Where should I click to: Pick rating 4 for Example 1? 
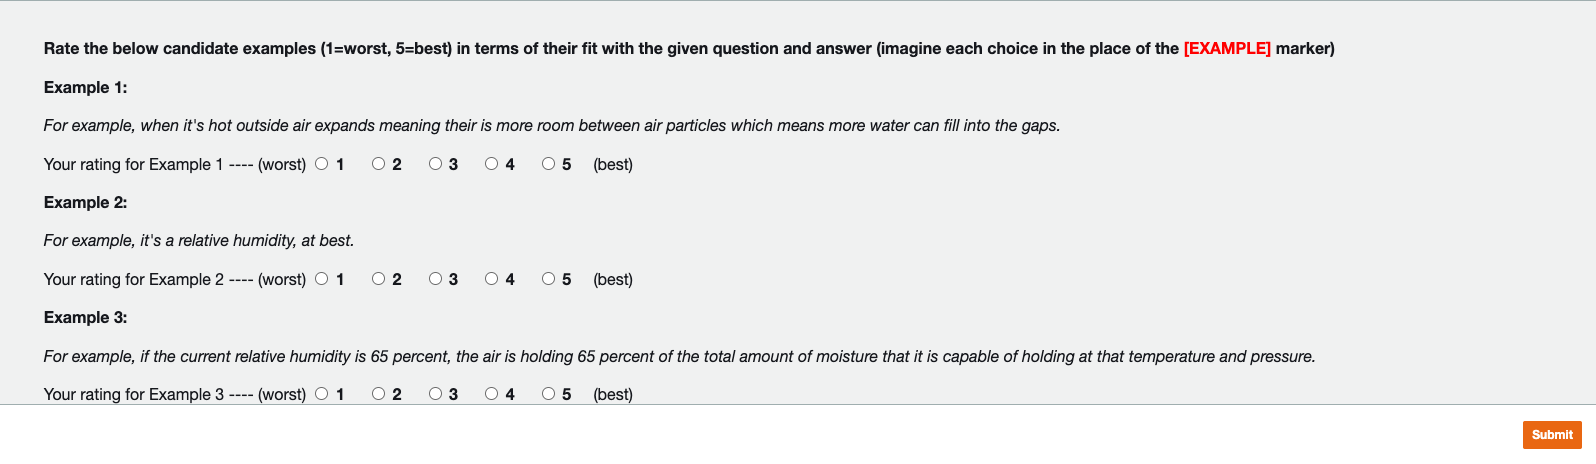point(492,164)
